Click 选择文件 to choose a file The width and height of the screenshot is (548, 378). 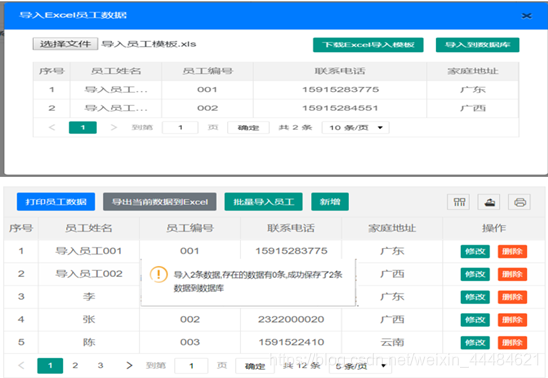pos(65,44)
